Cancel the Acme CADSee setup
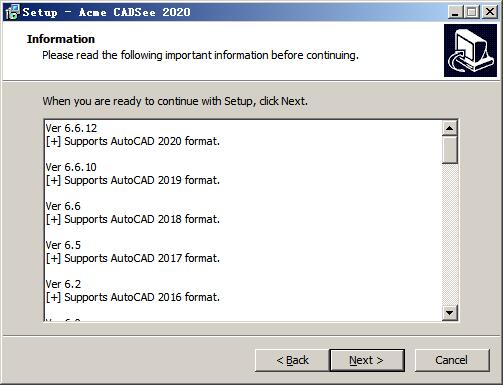This screenshot has width=503, height=385. pos(452,360)
